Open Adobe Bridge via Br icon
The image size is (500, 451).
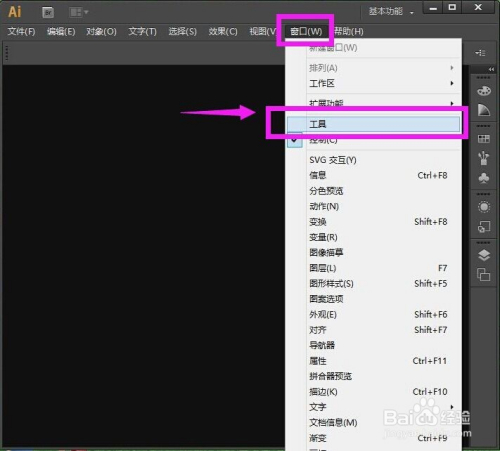(48, 12)
